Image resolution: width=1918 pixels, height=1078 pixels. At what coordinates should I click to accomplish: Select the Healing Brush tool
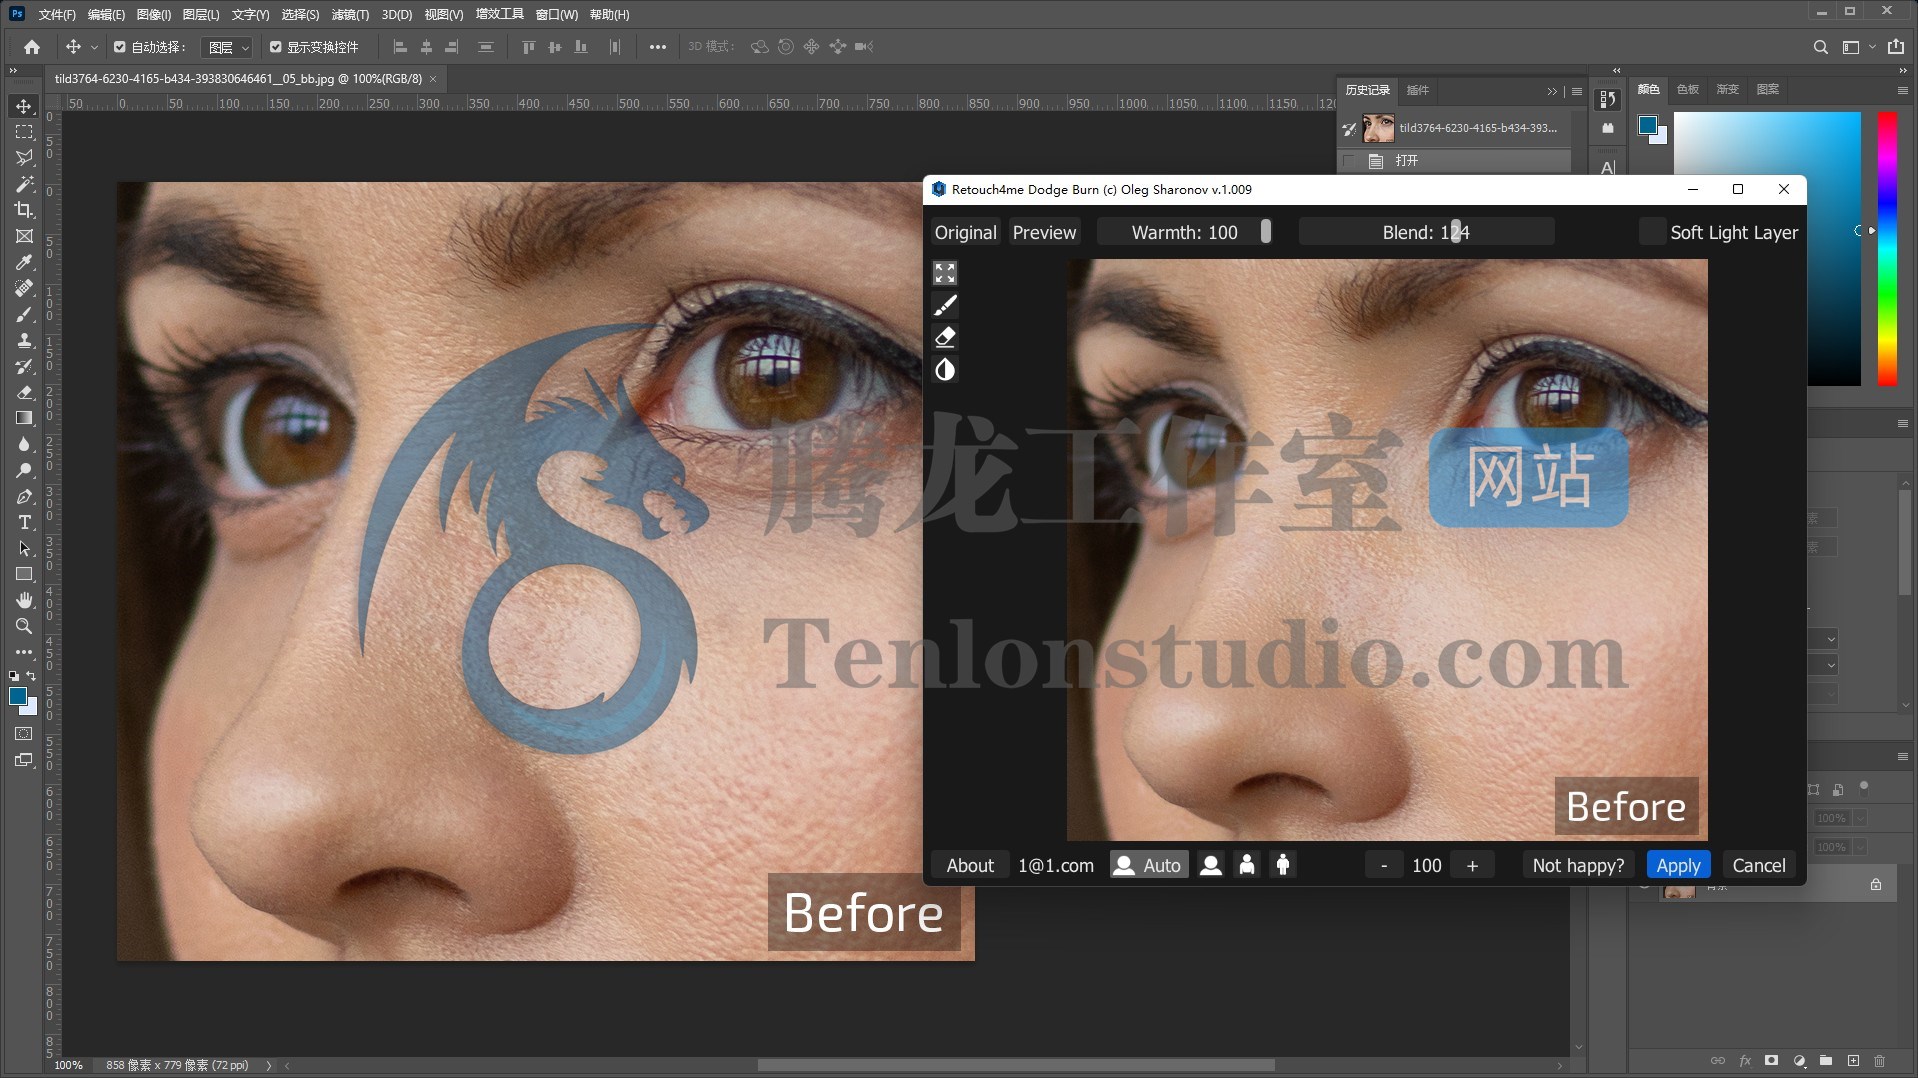click(24, 288)
